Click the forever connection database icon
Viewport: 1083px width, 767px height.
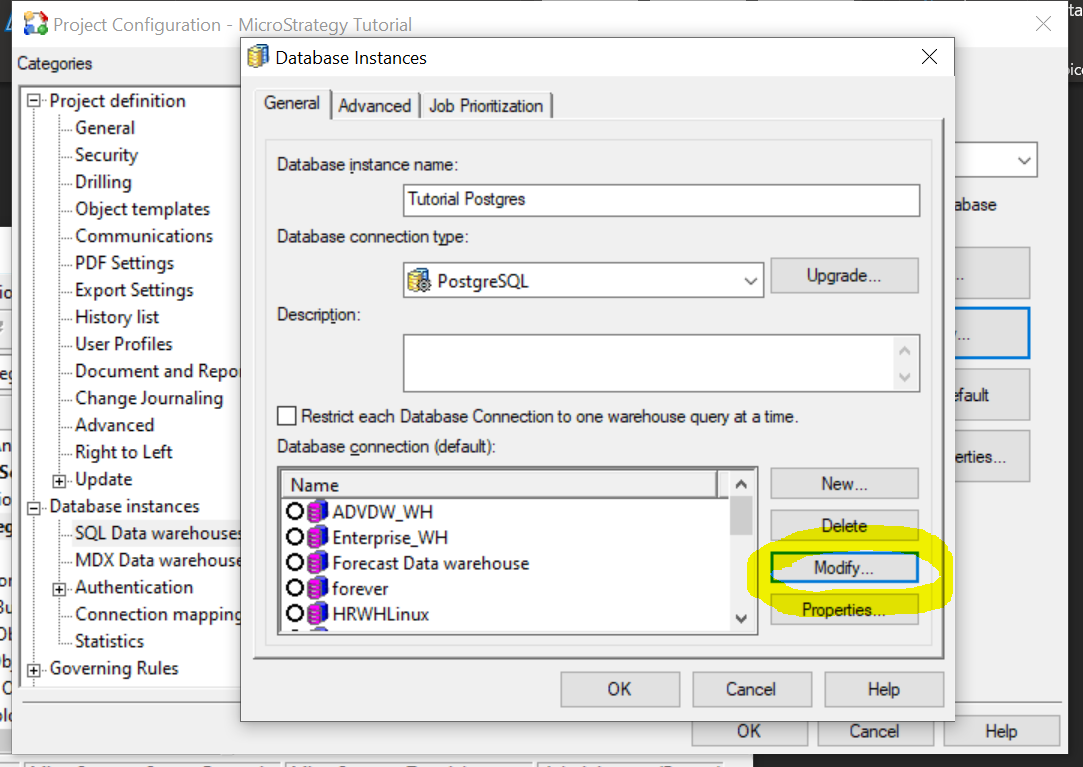pos(317,587)
